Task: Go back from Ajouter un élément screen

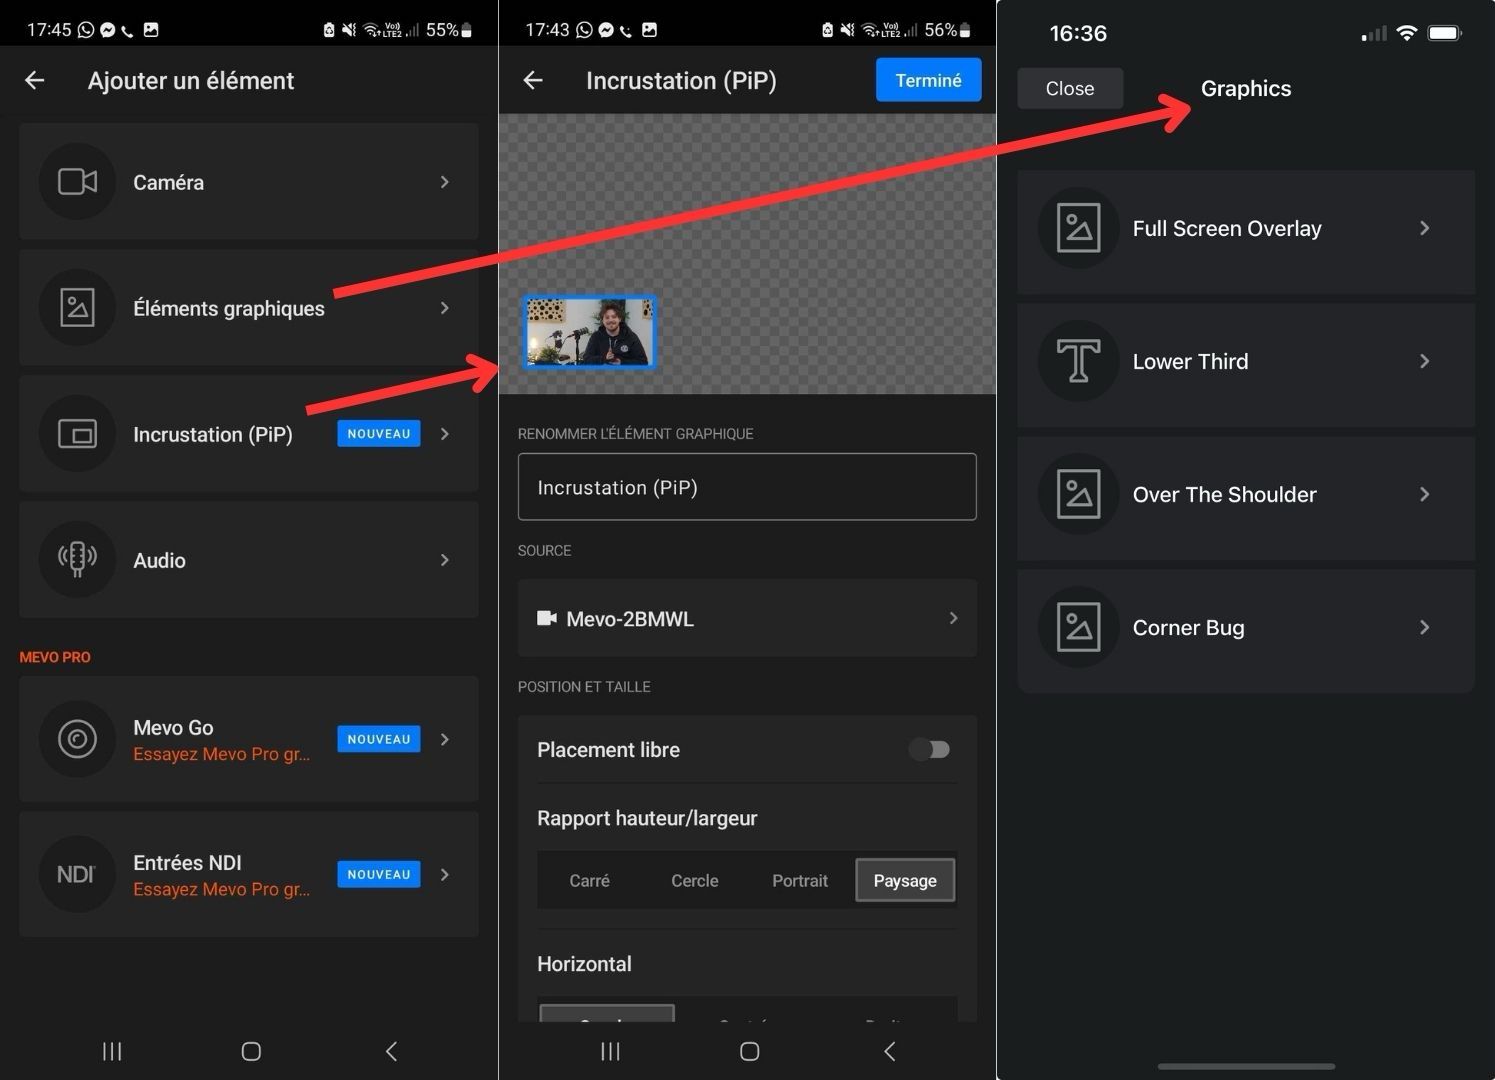Action: click(x=35, y=81)
